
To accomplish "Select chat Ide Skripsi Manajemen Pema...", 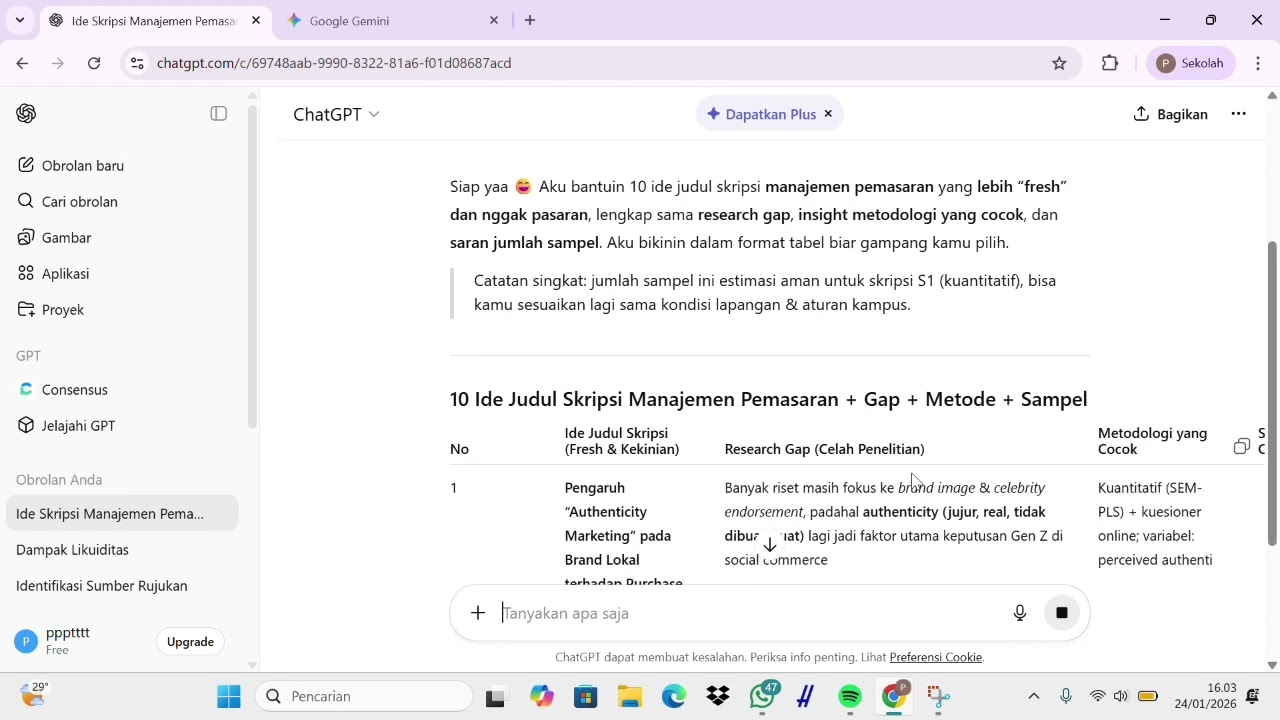I will (x=121, y=514).
